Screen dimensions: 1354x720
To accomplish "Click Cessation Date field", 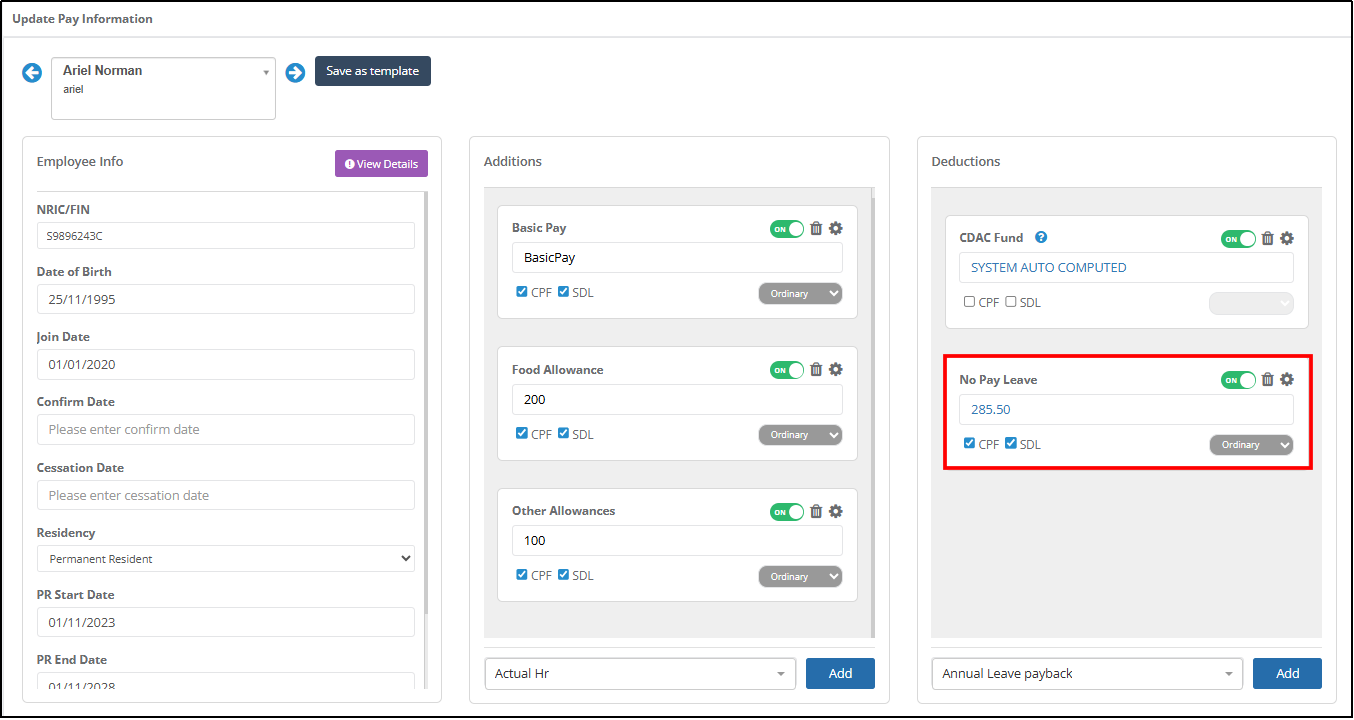I will [226, 495].
